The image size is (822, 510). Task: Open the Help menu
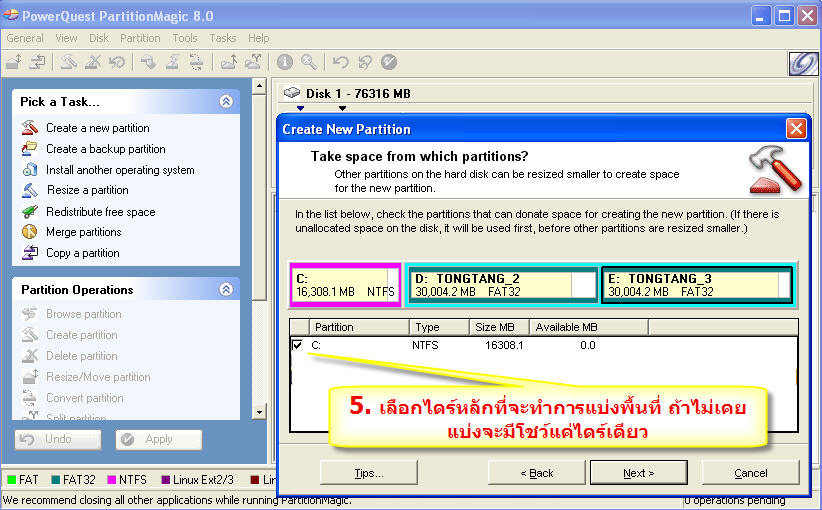pyautogui.click(x=258, y=38)
